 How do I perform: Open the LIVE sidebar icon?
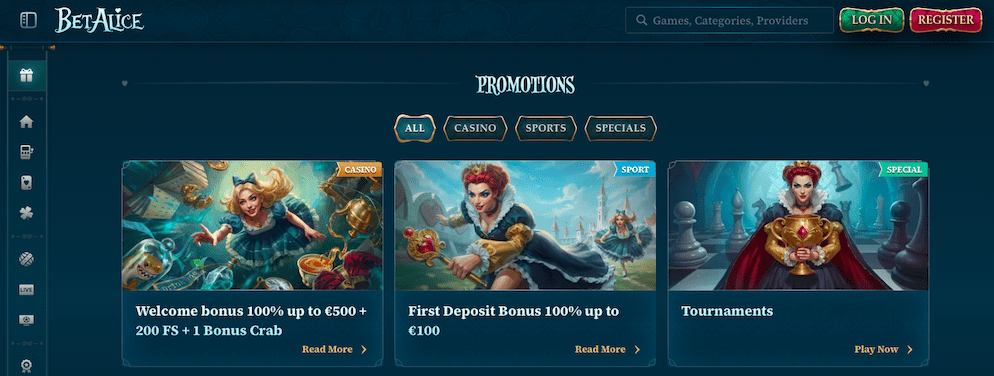click(27, 289)
